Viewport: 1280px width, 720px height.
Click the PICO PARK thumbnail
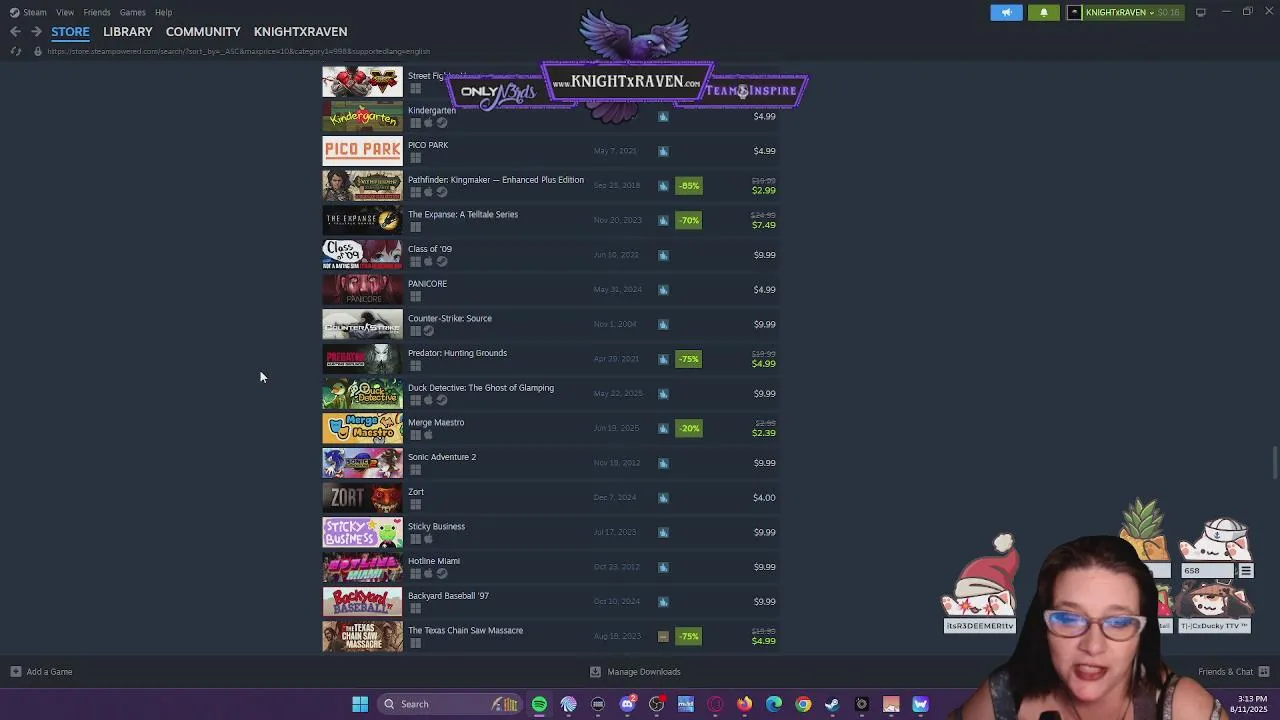click(362, 151)
